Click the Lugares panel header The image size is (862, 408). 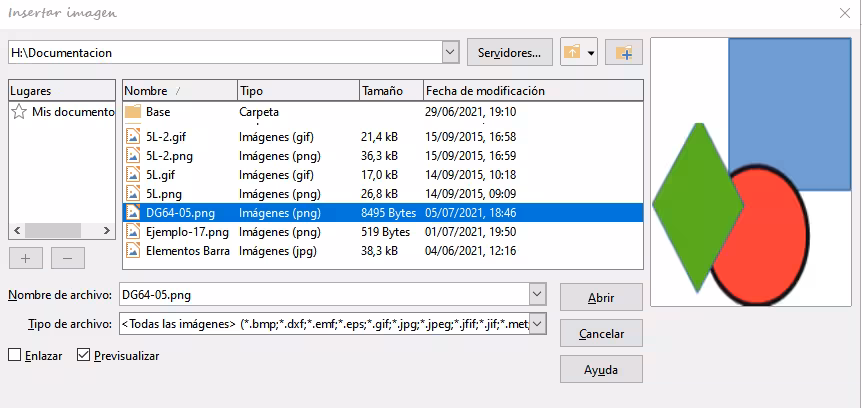point(62,91)
